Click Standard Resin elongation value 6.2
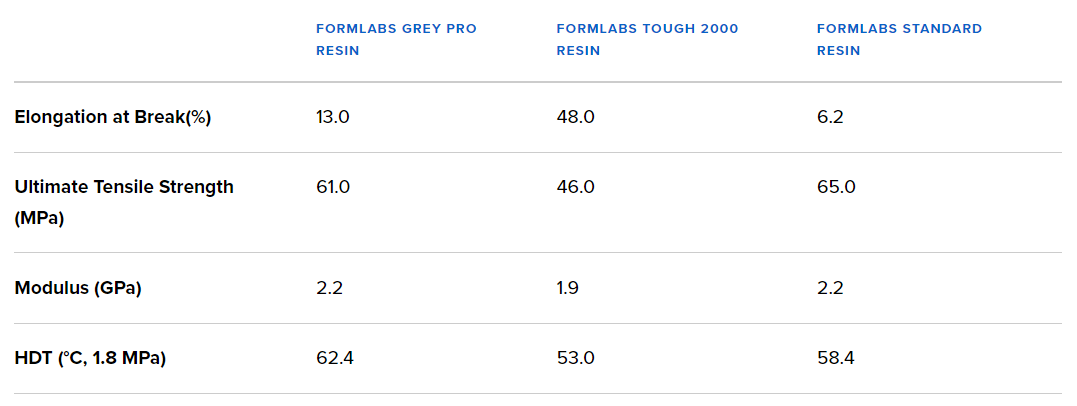Image resolution: width=1077 pixels, height=406 pixels. pos(830,117)
